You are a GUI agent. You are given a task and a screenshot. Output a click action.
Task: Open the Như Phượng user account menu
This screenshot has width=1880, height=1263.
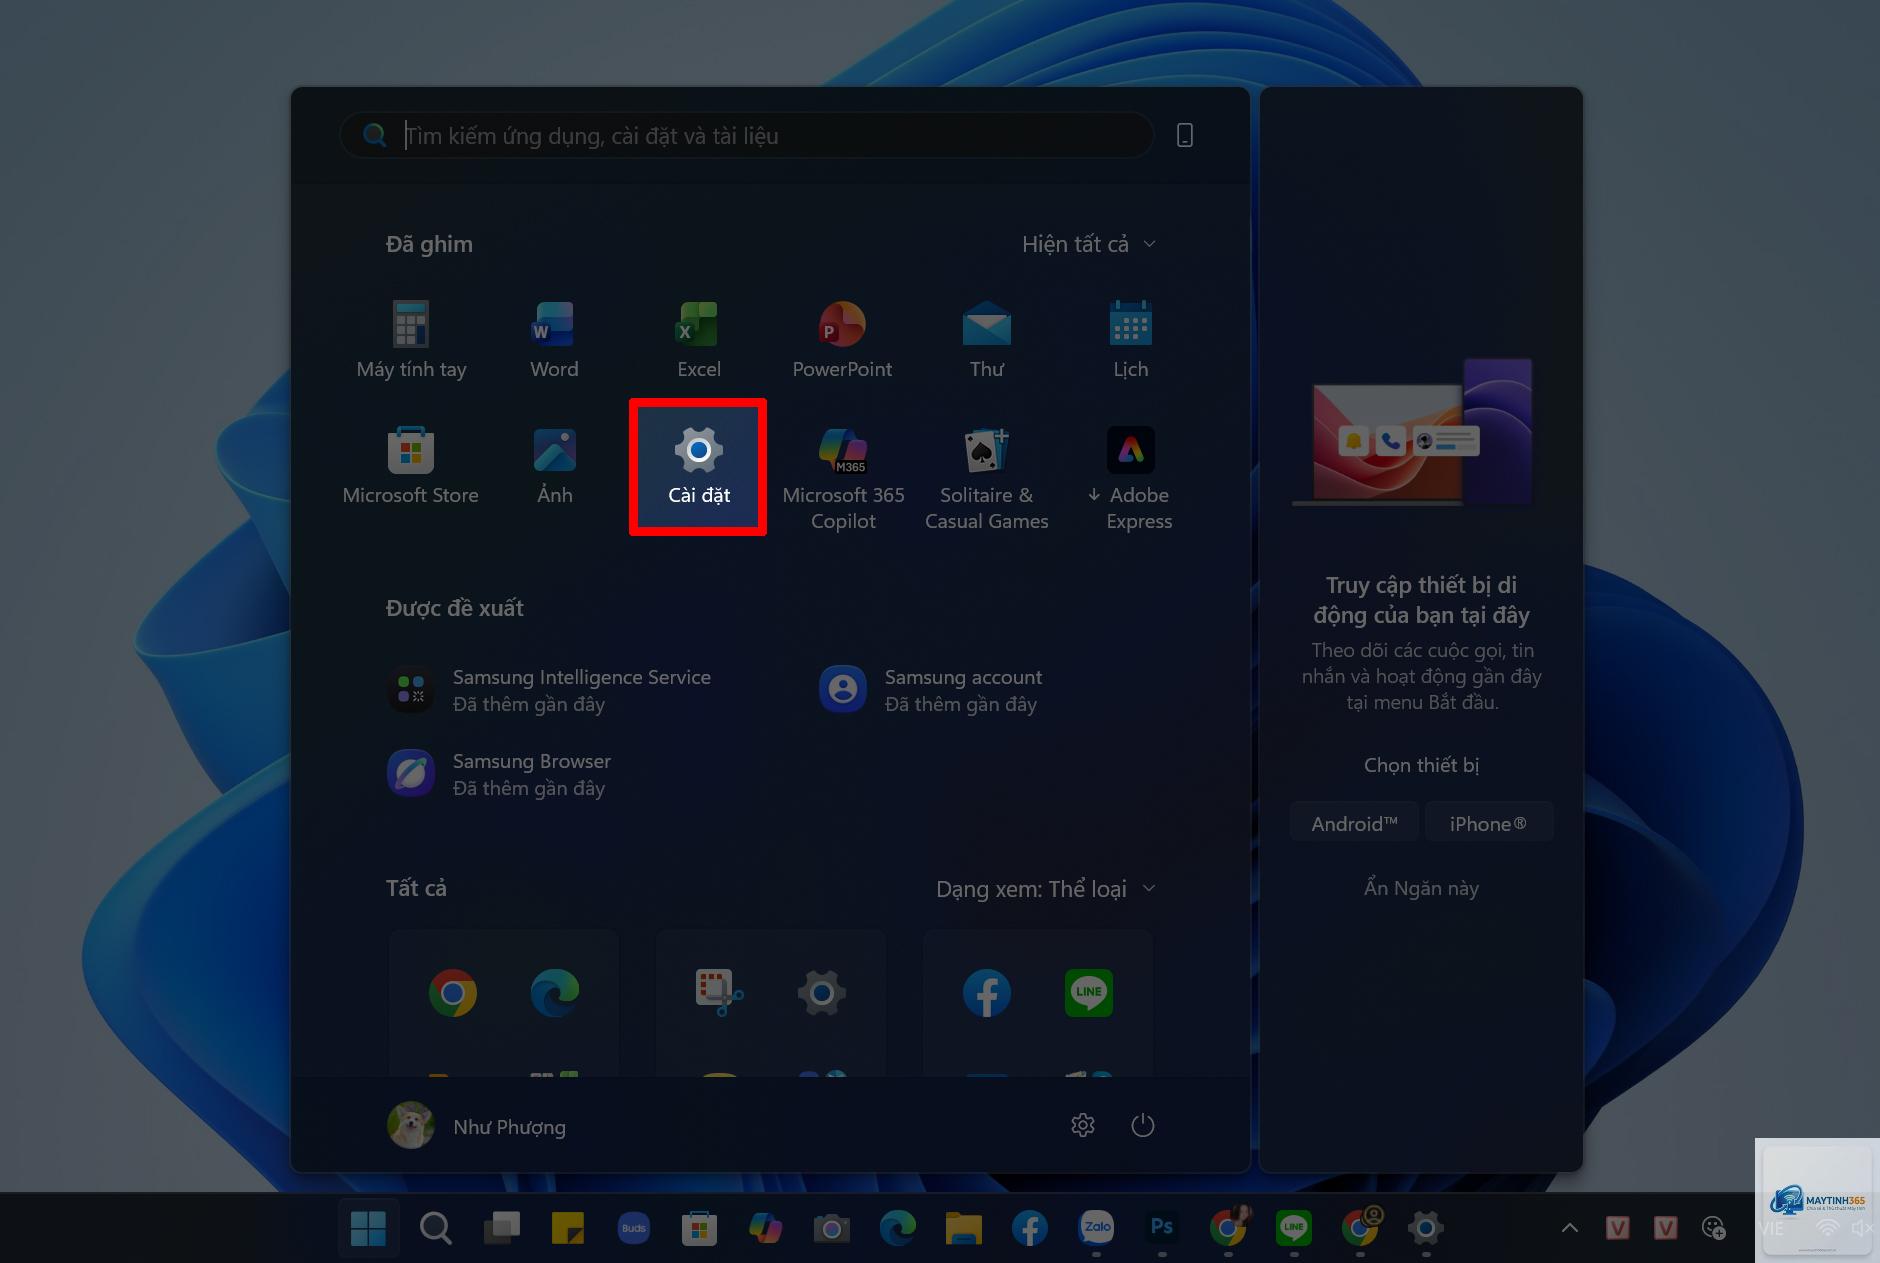[x=476, y=1126]
